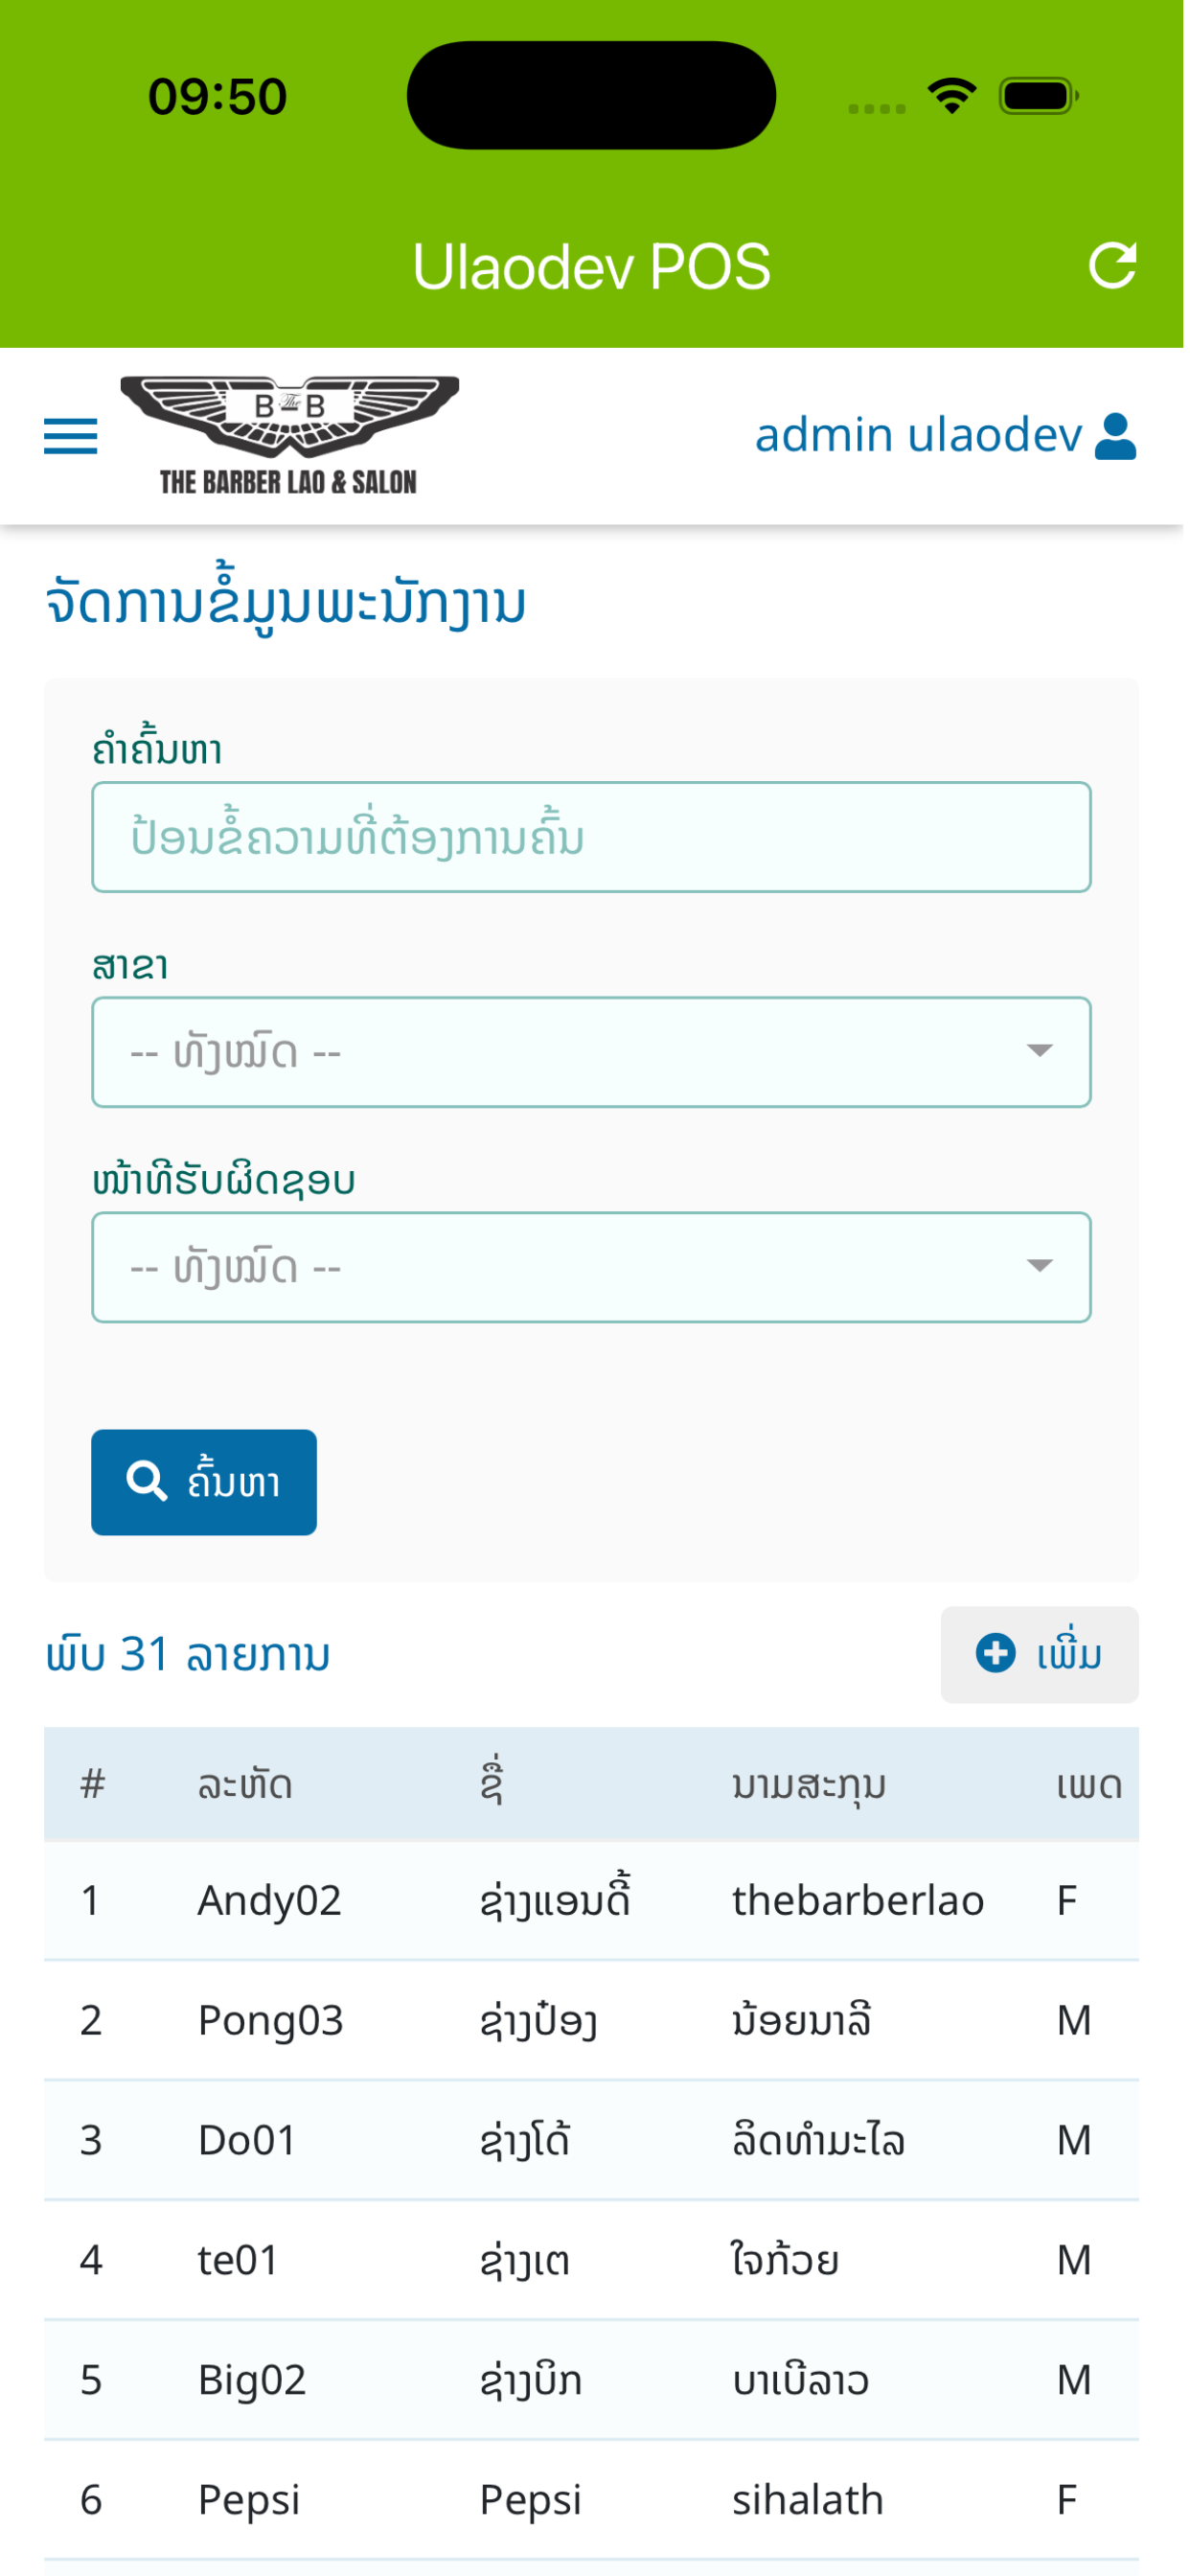Tap the refresh icon in header
Viewport: 1190px width, 2576px height.
[1118, 266]
